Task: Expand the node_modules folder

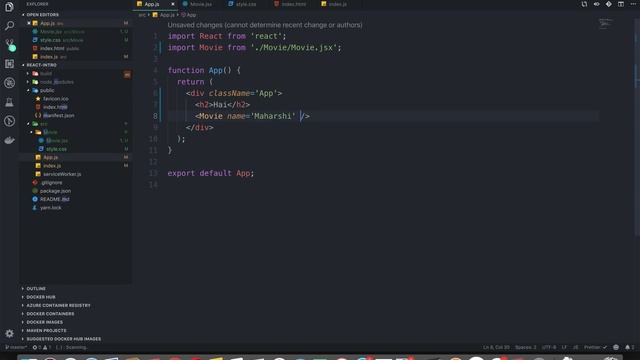Action: click(57, 82)
